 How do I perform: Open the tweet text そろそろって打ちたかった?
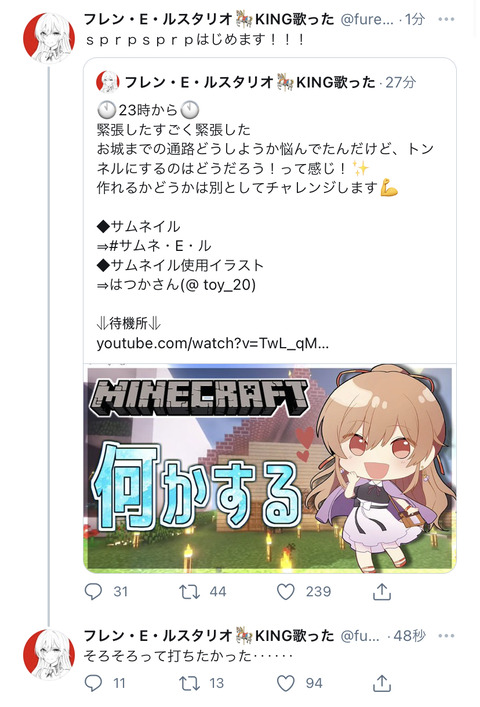click(x=168, y=655)
